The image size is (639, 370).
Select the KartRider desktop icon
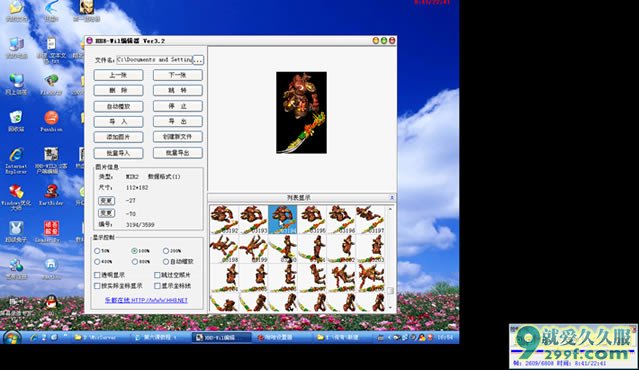point(51,191)
